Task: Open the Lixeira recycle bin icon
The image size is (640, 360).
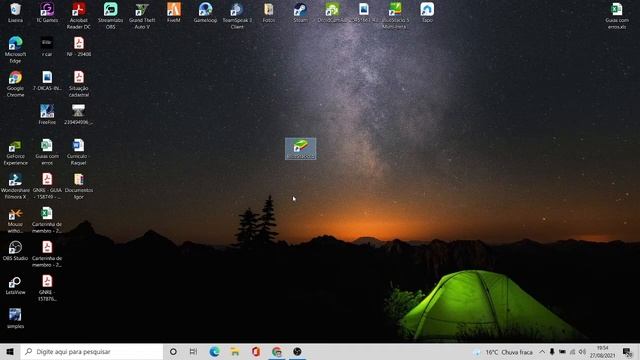Action: click(16, 12)
